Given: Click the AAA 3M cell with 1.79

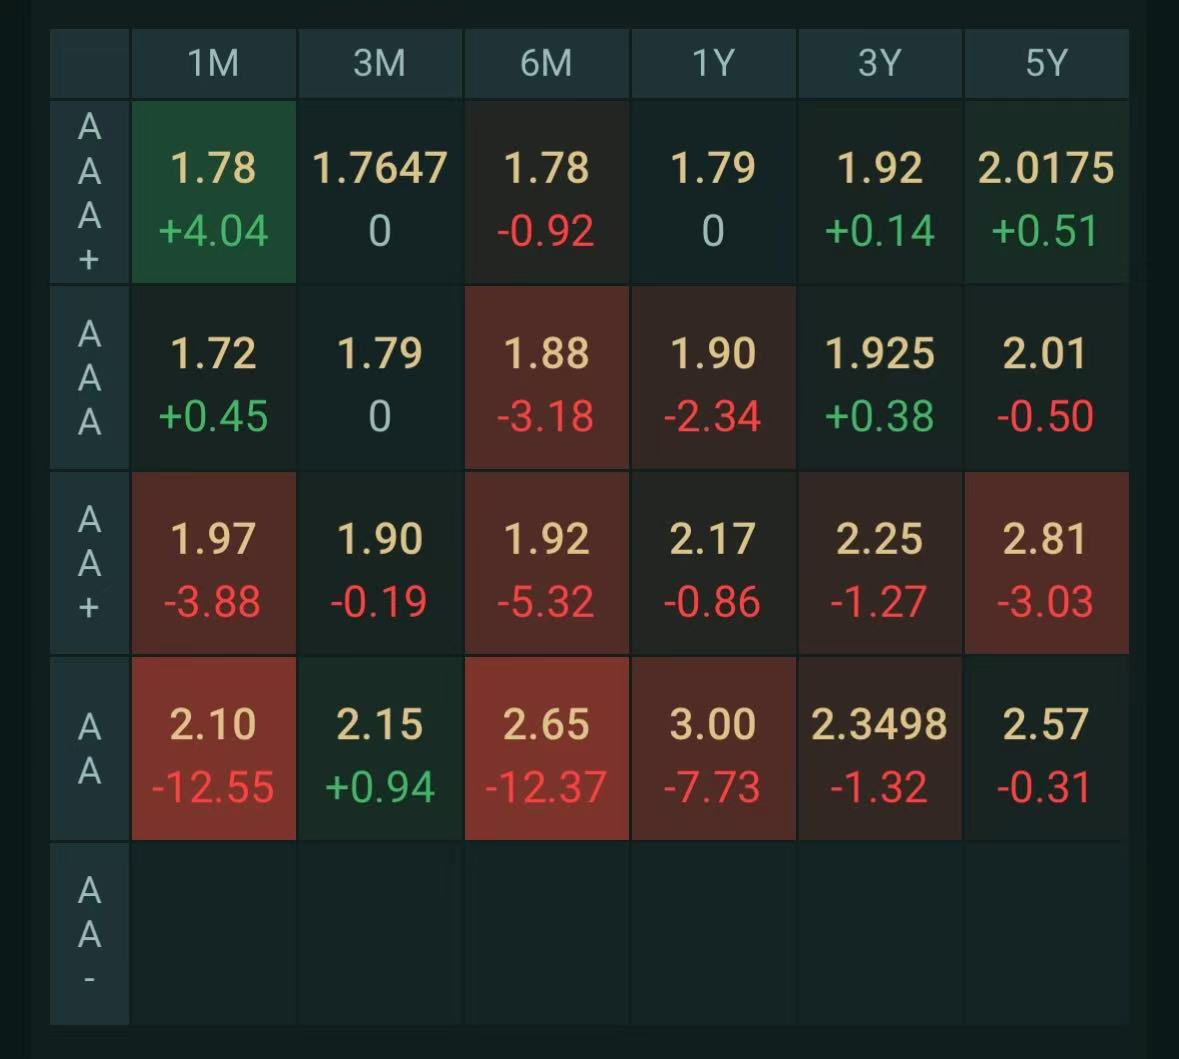Looking at the screenshot, I should (x=380, y=378).
